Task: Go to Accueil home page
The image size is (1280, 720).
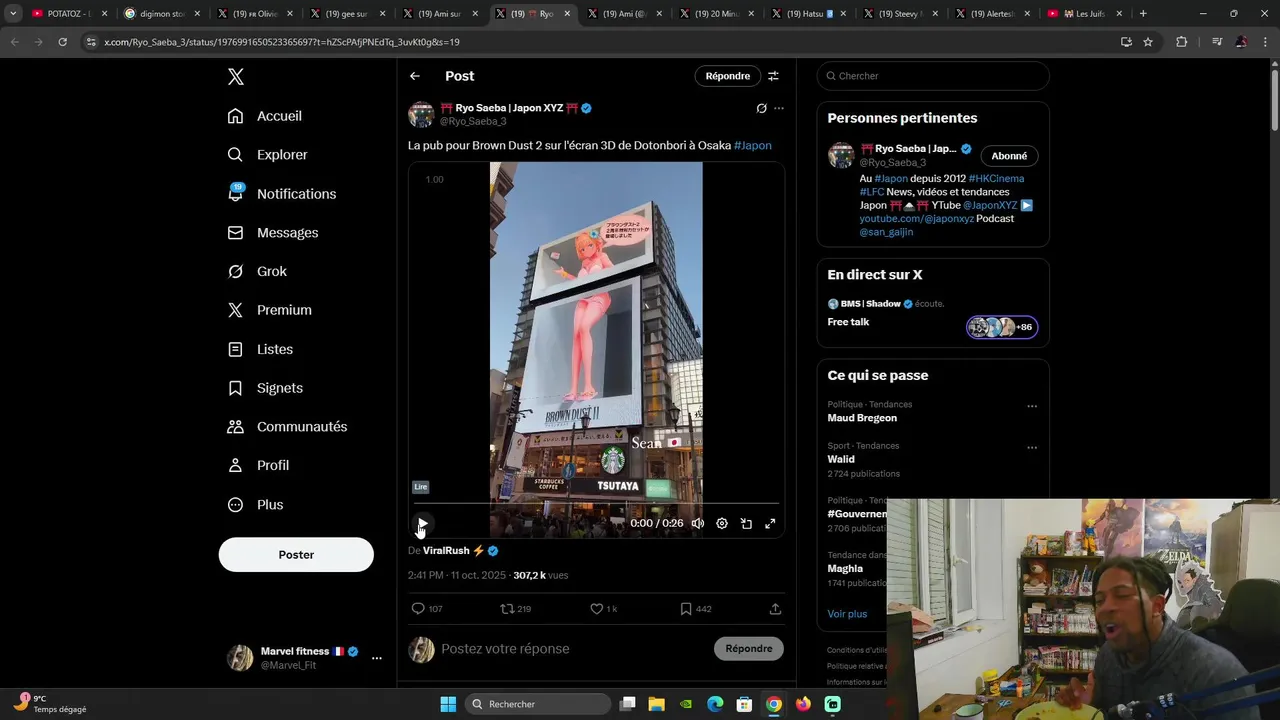Action: 265,116
